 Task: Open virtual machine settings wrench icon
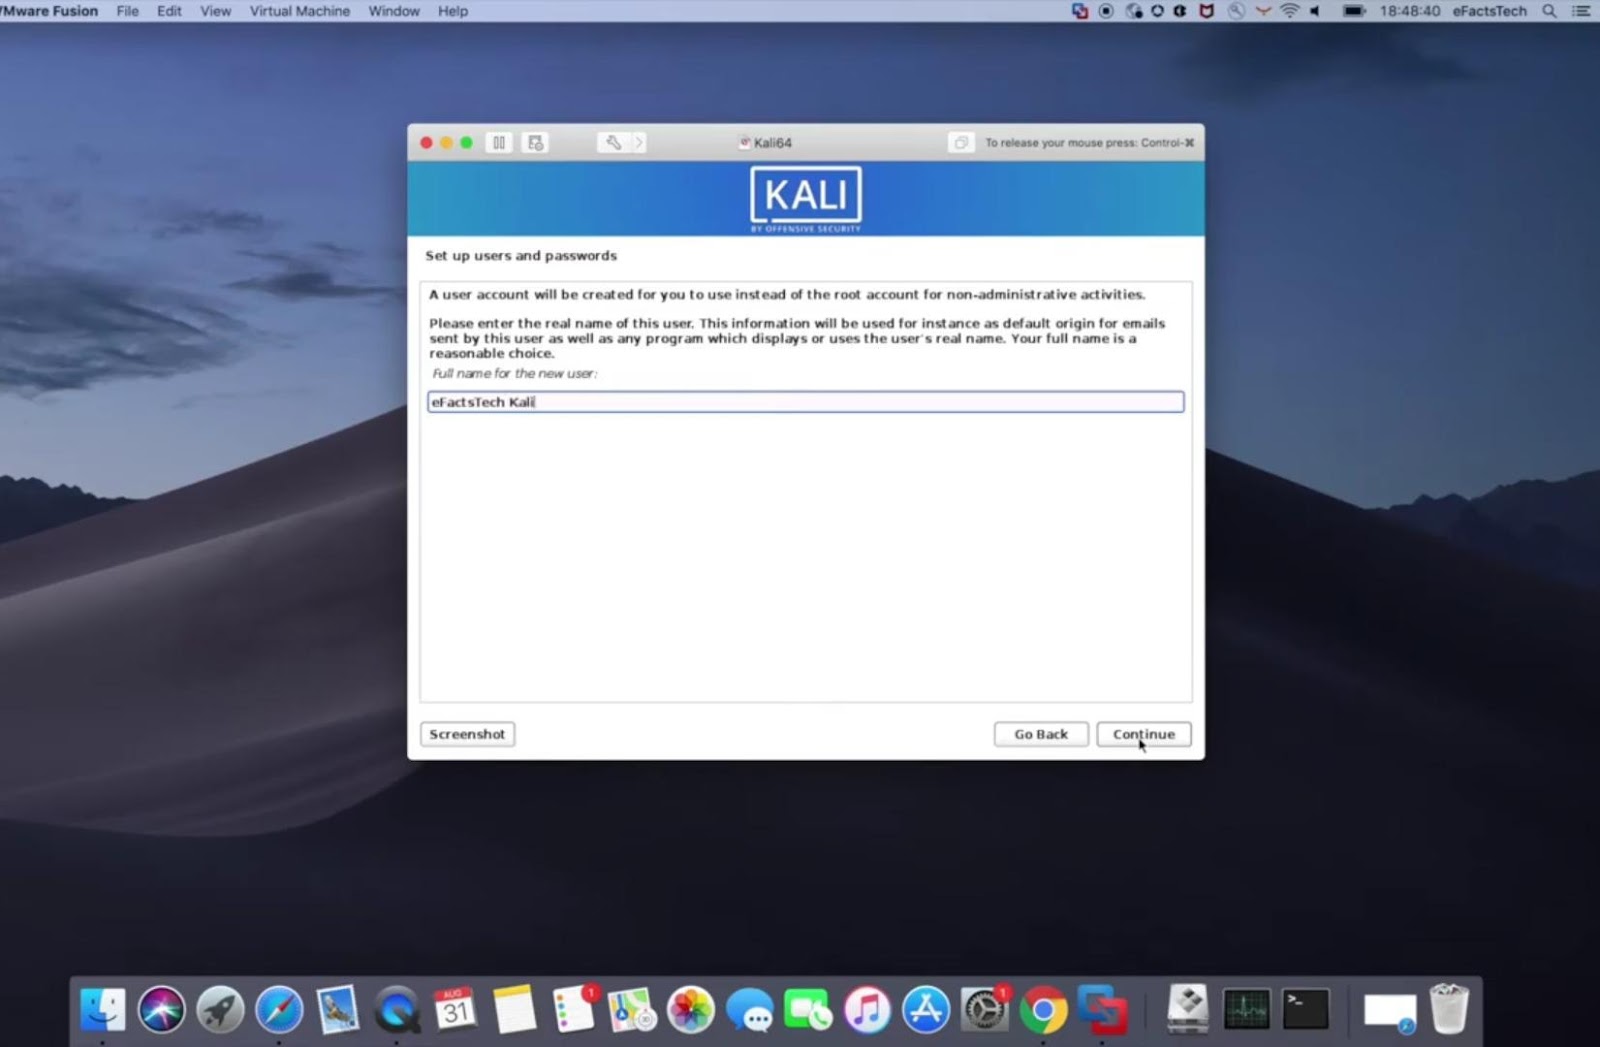tap(613, 143)
